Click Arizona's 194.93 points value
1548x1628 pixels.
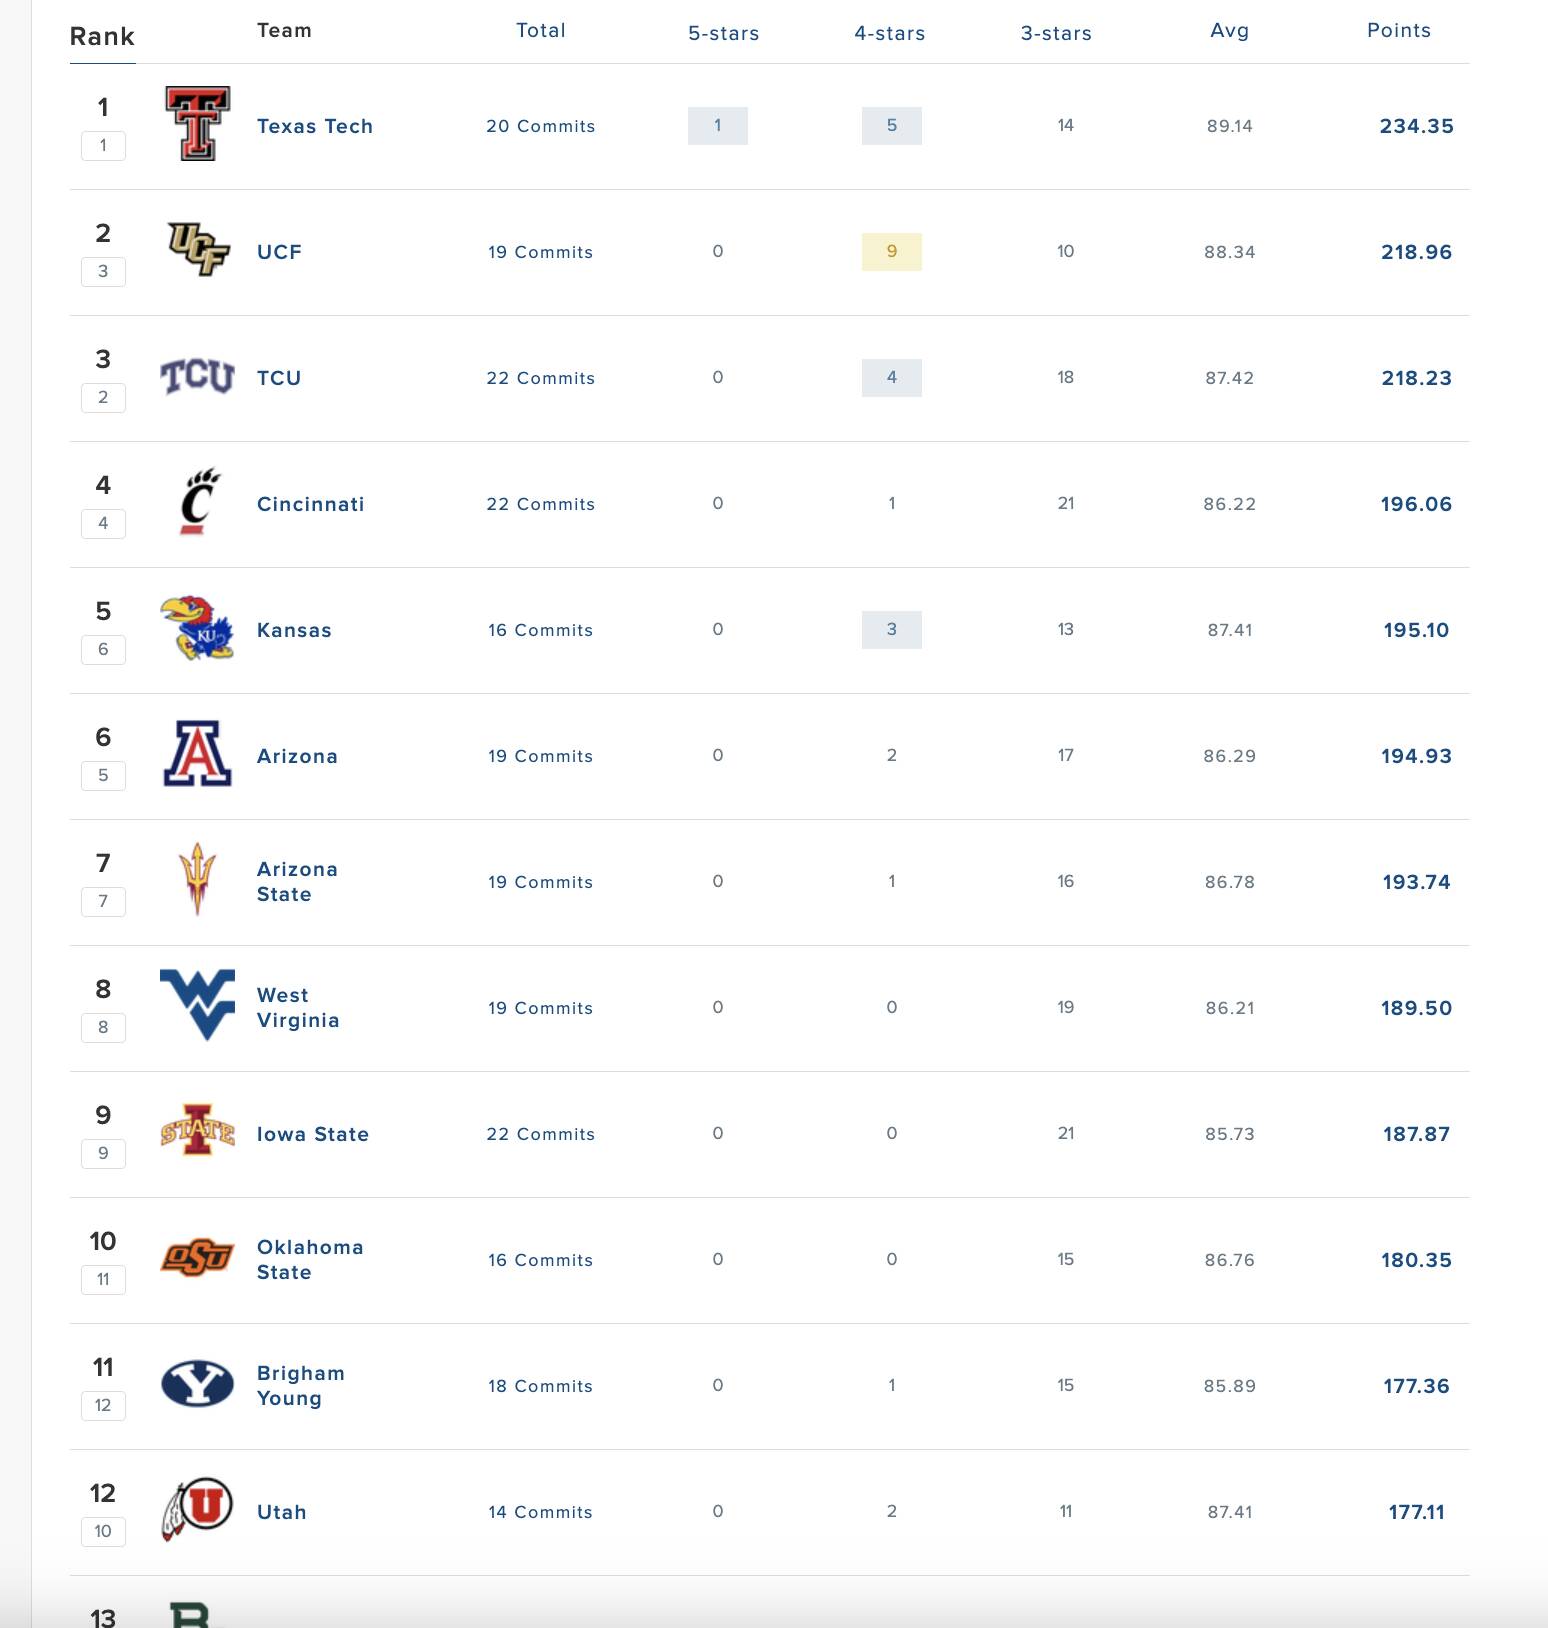click(1416, 756)
